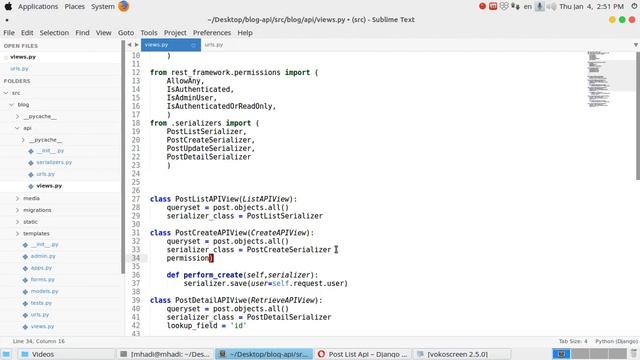Switch to the vokoscreen 2.5.0 taskbar window
This screenshot has height=360, width=640.
(x=462, y=354)
